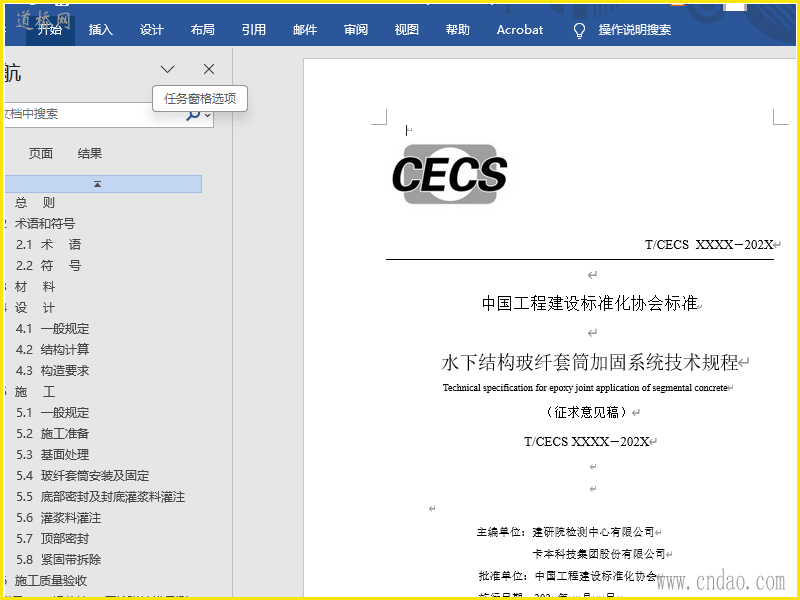
Task: Select heading 4.2 结构计算
Action: coord(53,349)
